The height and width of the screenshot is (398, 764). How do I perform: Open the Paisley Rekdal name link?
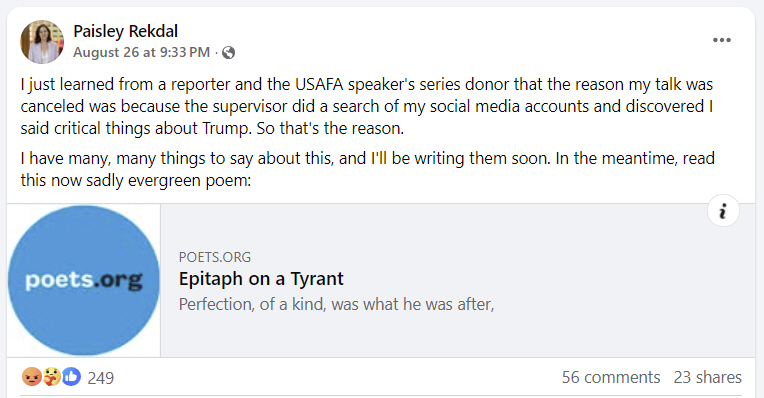125,31
